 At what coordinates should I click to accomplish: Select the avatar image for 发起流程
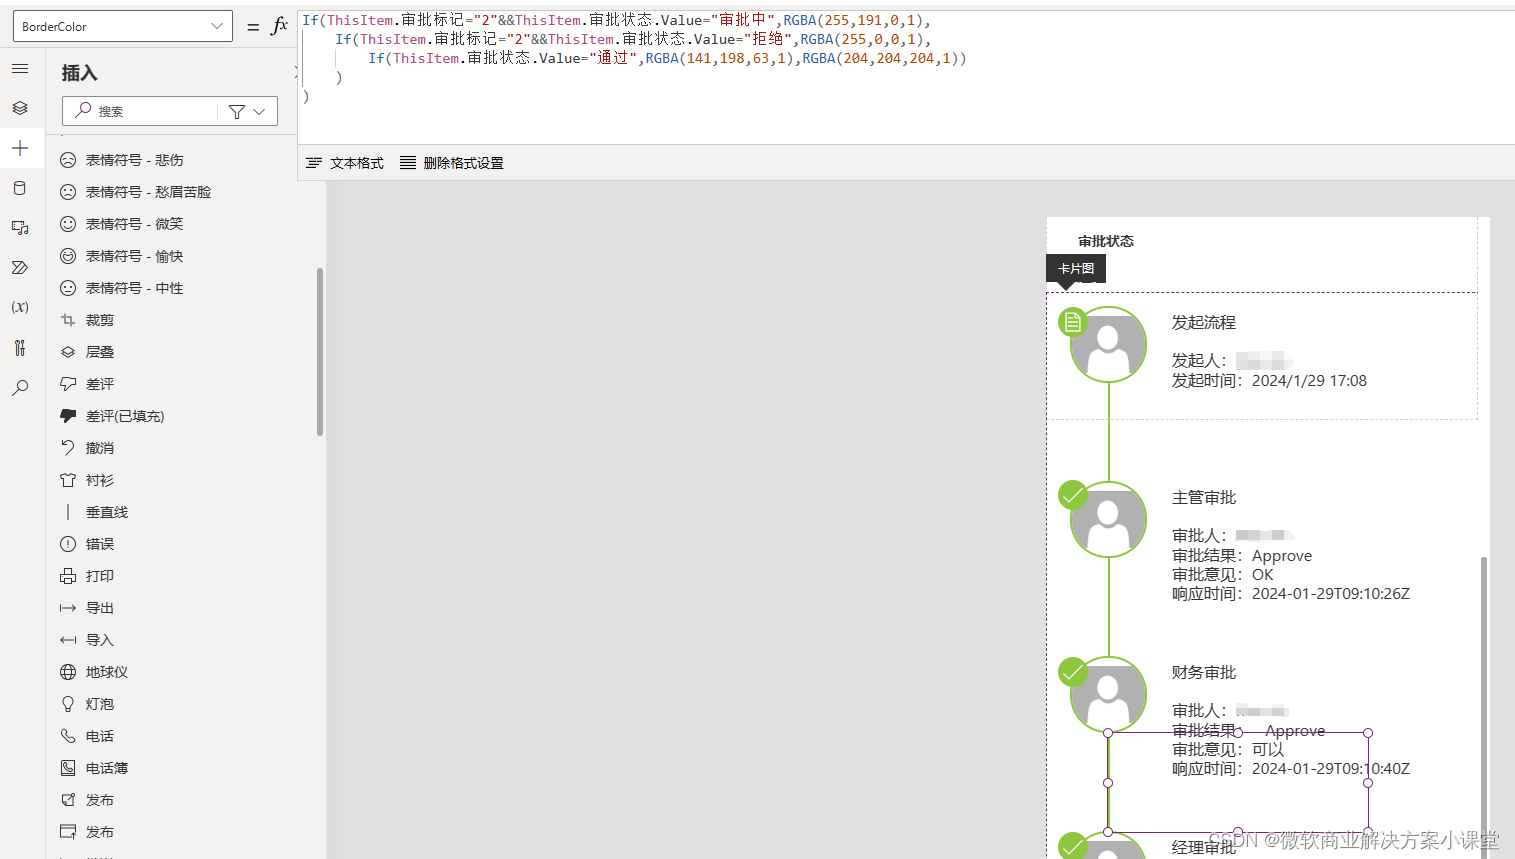coord(1109,345)
